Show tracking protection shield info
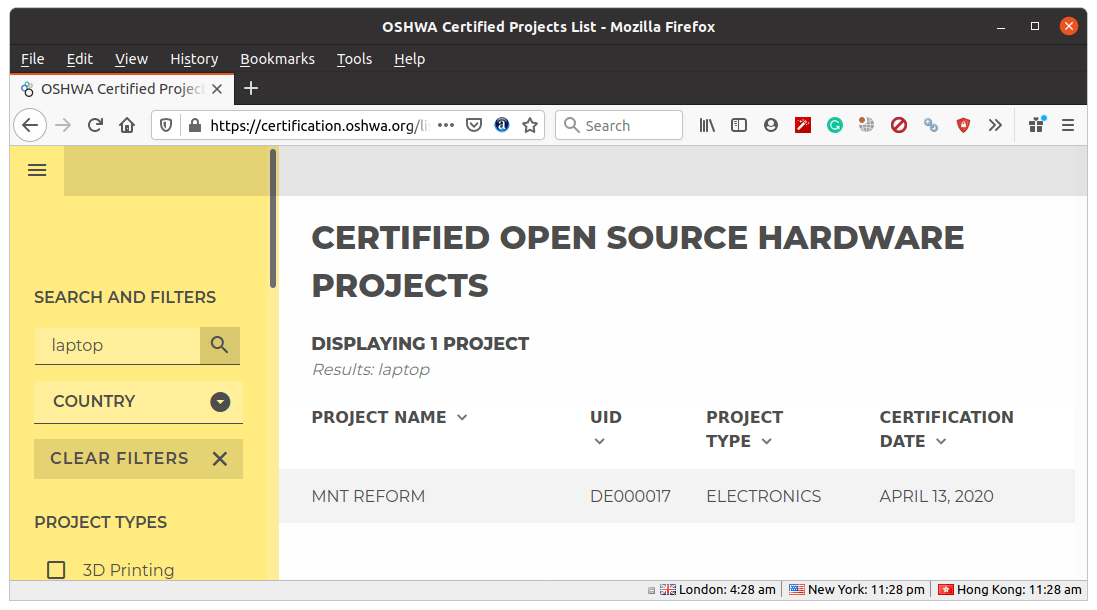 pos(166,126)
